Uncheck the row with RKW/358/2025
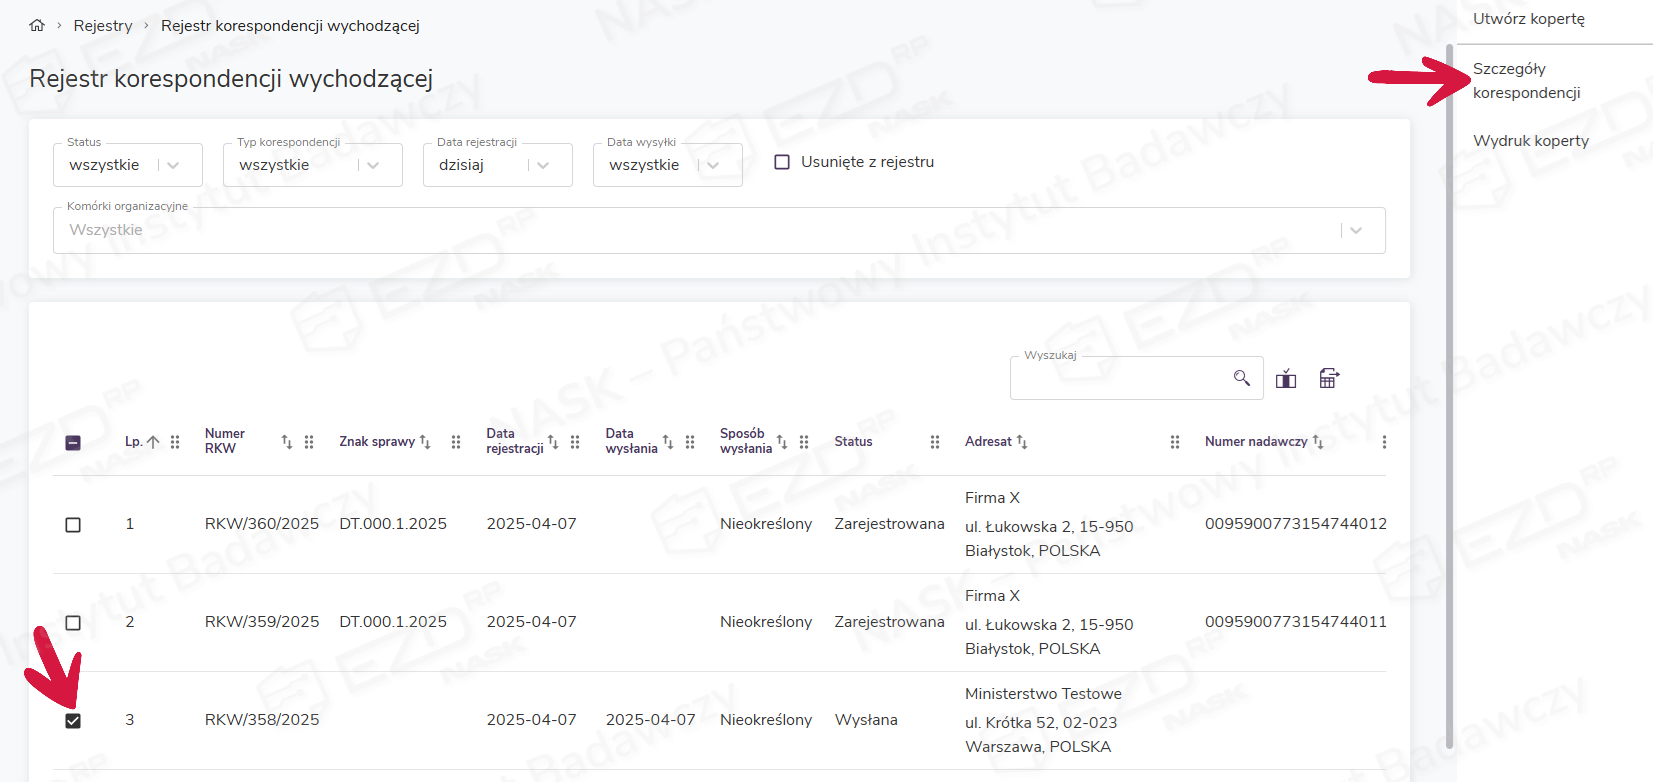Viewport: 1653px width, 782px height. 73,721
